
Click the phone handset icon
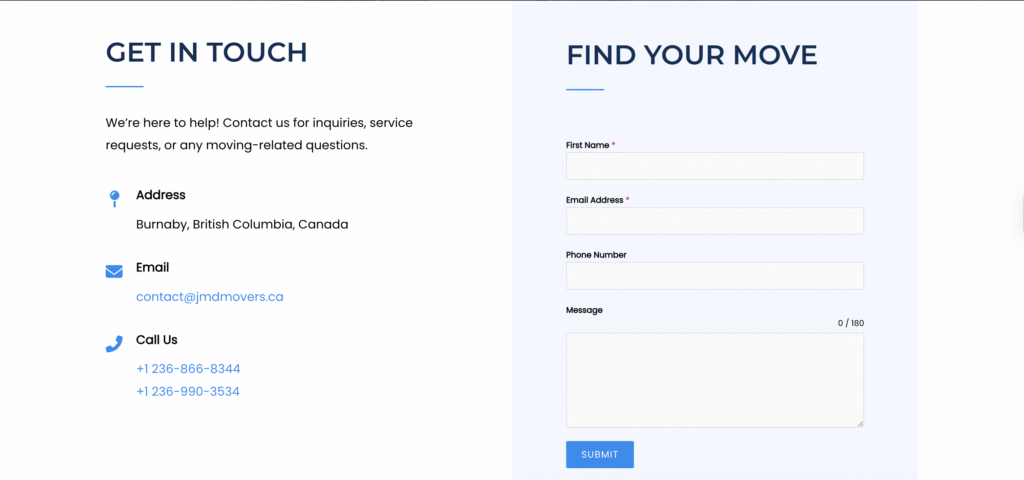tap(114, 343)
